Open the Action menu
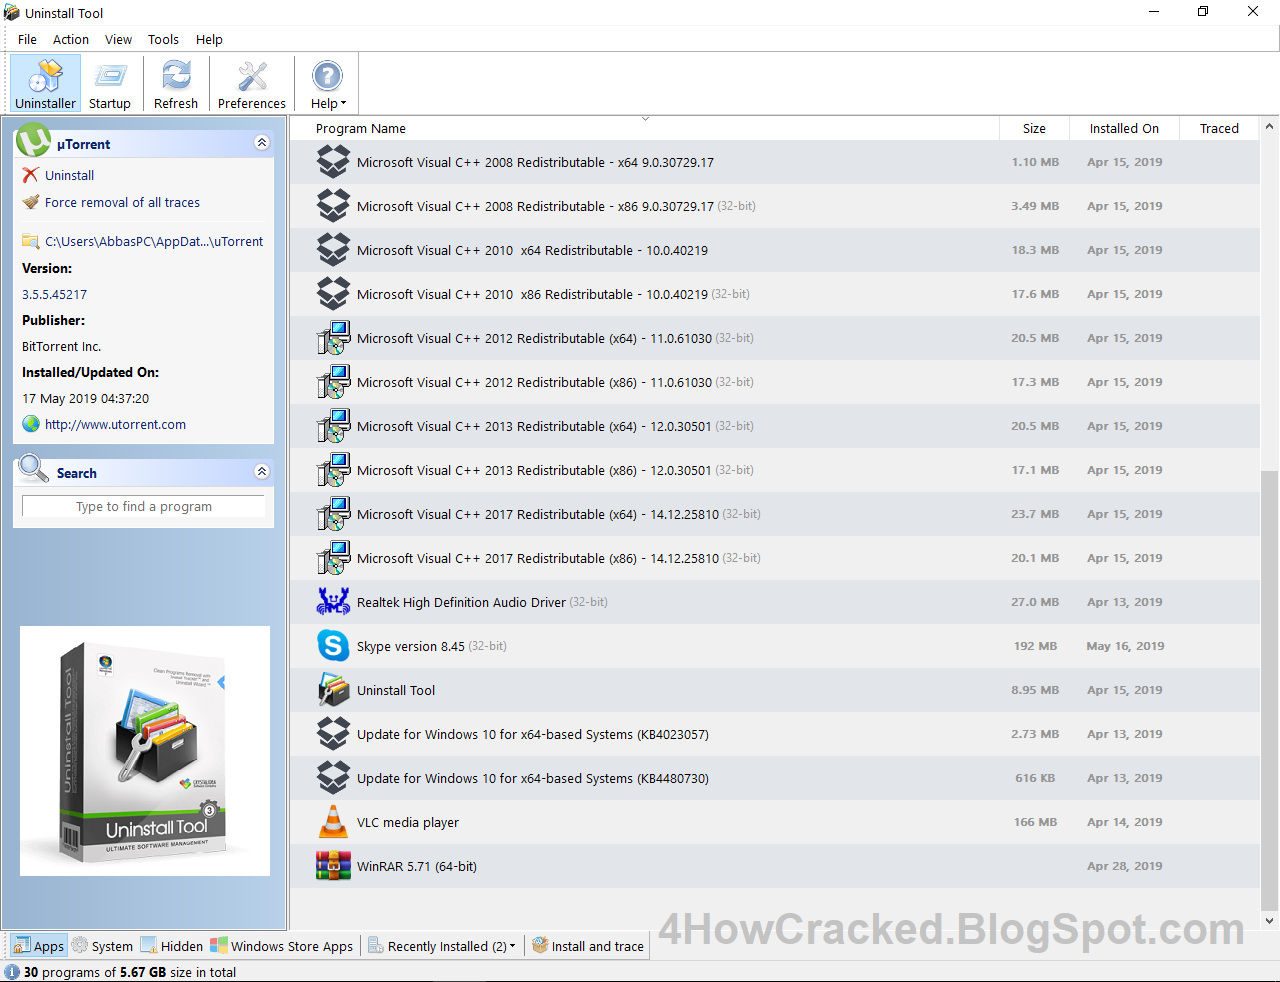The image size is (1280, 982). click(x=71, y=39)
